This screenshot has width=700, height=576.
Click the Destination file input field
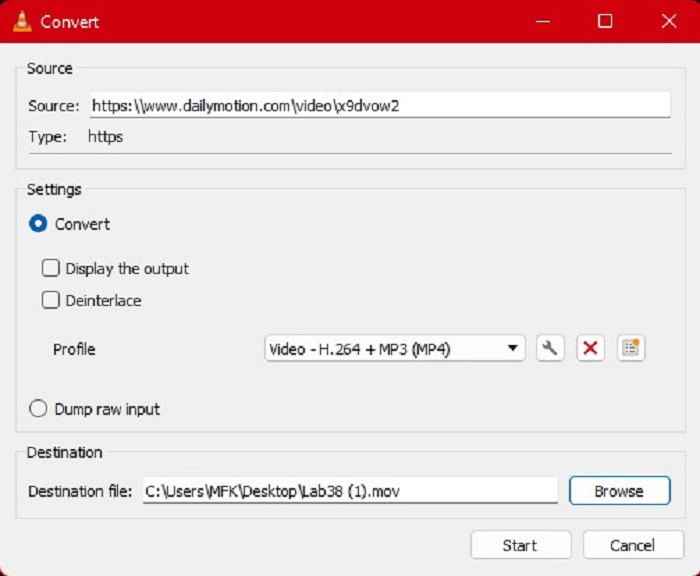coord(350,491)
